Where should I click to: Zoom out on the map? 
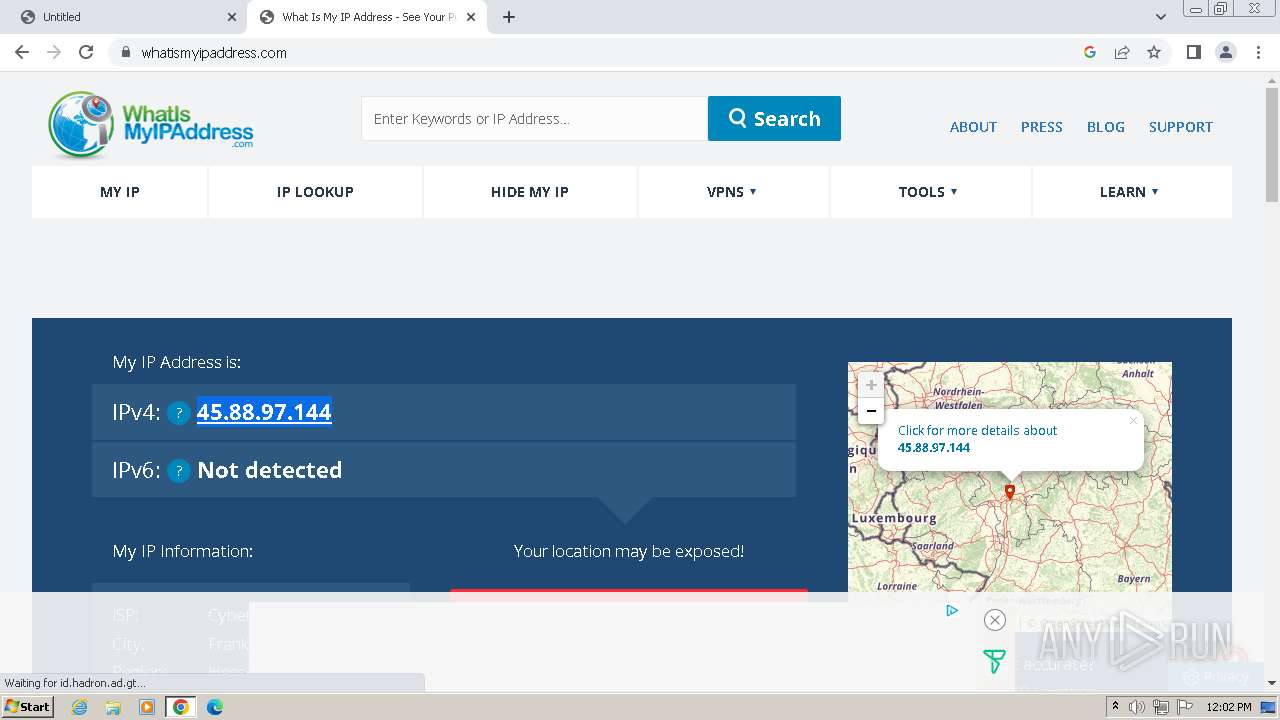(871, 411)
